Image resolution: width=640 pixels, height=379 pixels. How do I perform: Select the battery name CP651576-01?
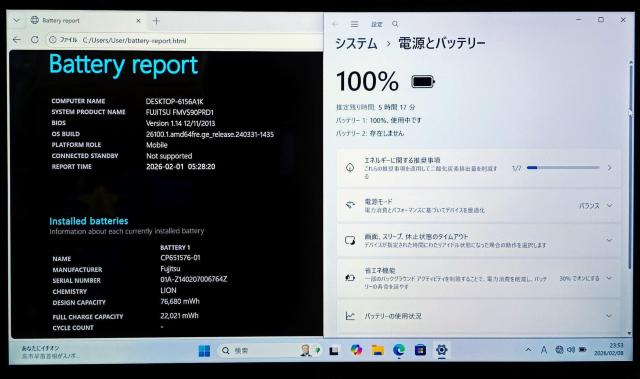(180, 258)
